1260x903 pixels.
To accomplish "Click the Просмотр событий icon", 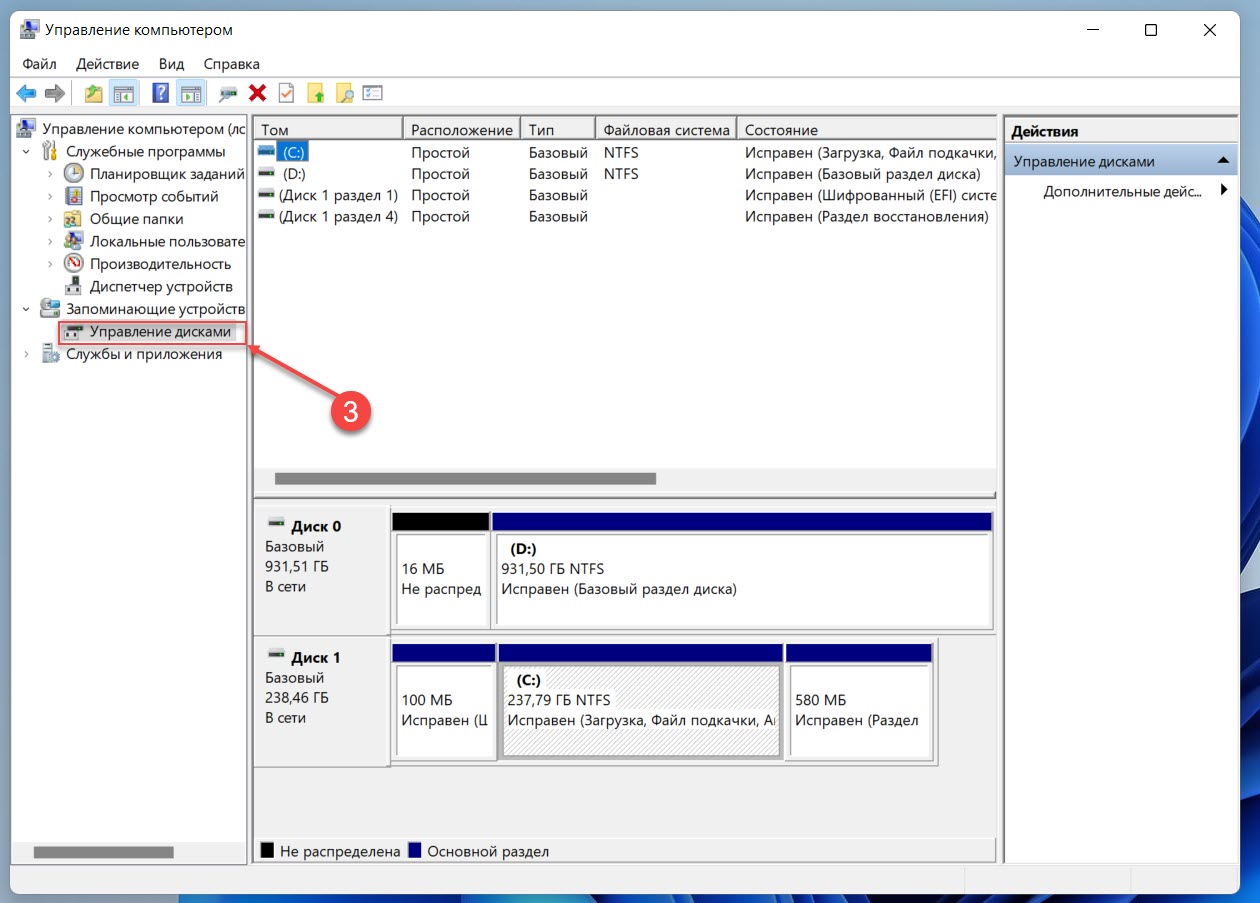I will click(74, 196).
